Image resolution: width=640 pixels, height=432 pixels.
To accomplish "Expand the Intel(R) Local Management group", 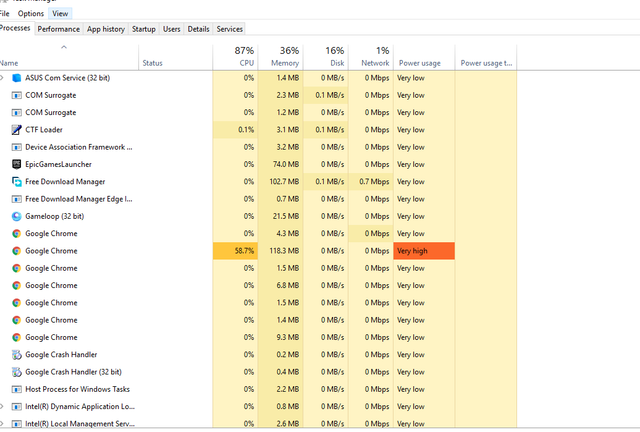I will (2, 424).
